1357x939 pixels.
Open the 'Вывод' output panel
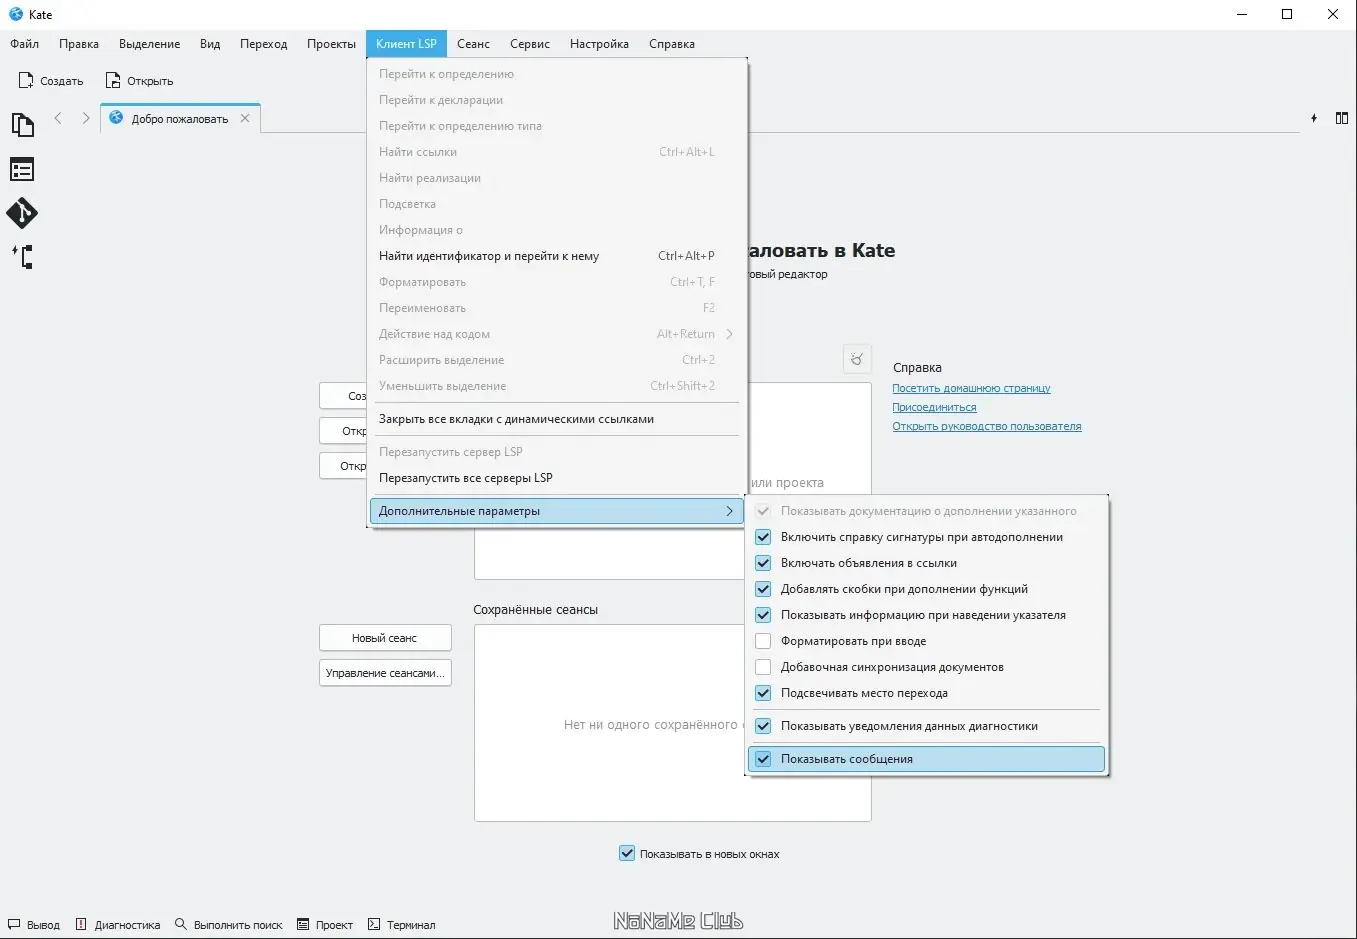pyautogui.click(x=34, y=925)
